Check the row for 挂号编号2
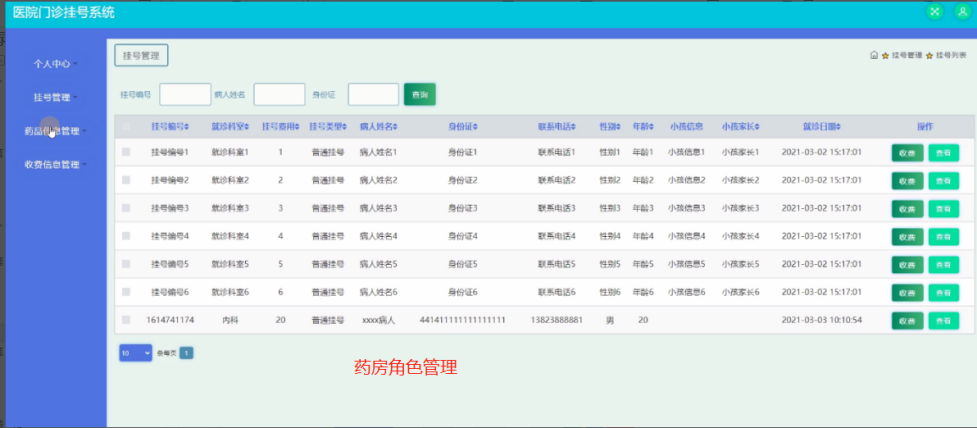This screenshot has width=977, height=428. pyautogui.click(x=126, y=180)
